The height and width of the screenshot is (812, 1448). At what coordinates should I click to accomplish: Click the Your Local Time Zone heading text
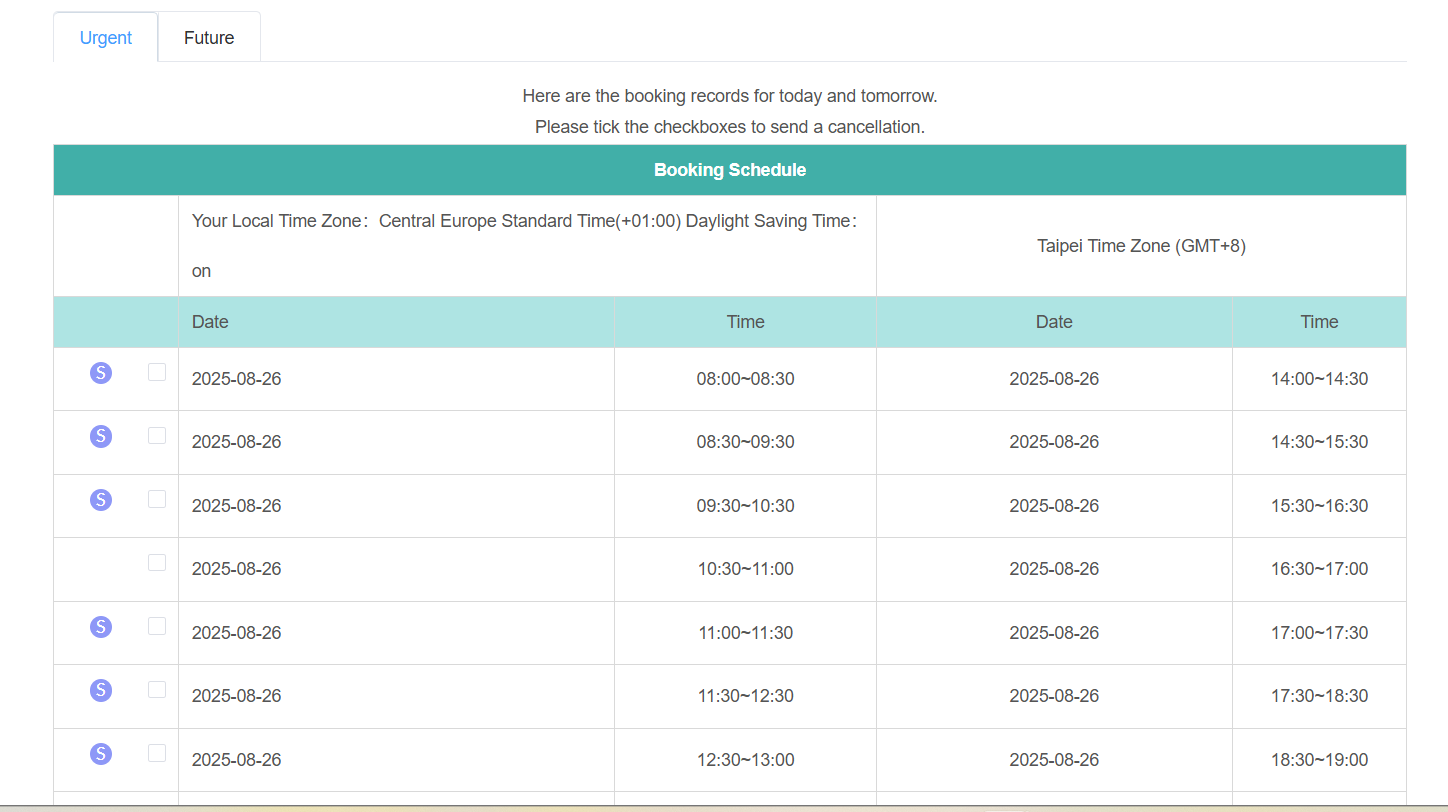coord(525,246)
